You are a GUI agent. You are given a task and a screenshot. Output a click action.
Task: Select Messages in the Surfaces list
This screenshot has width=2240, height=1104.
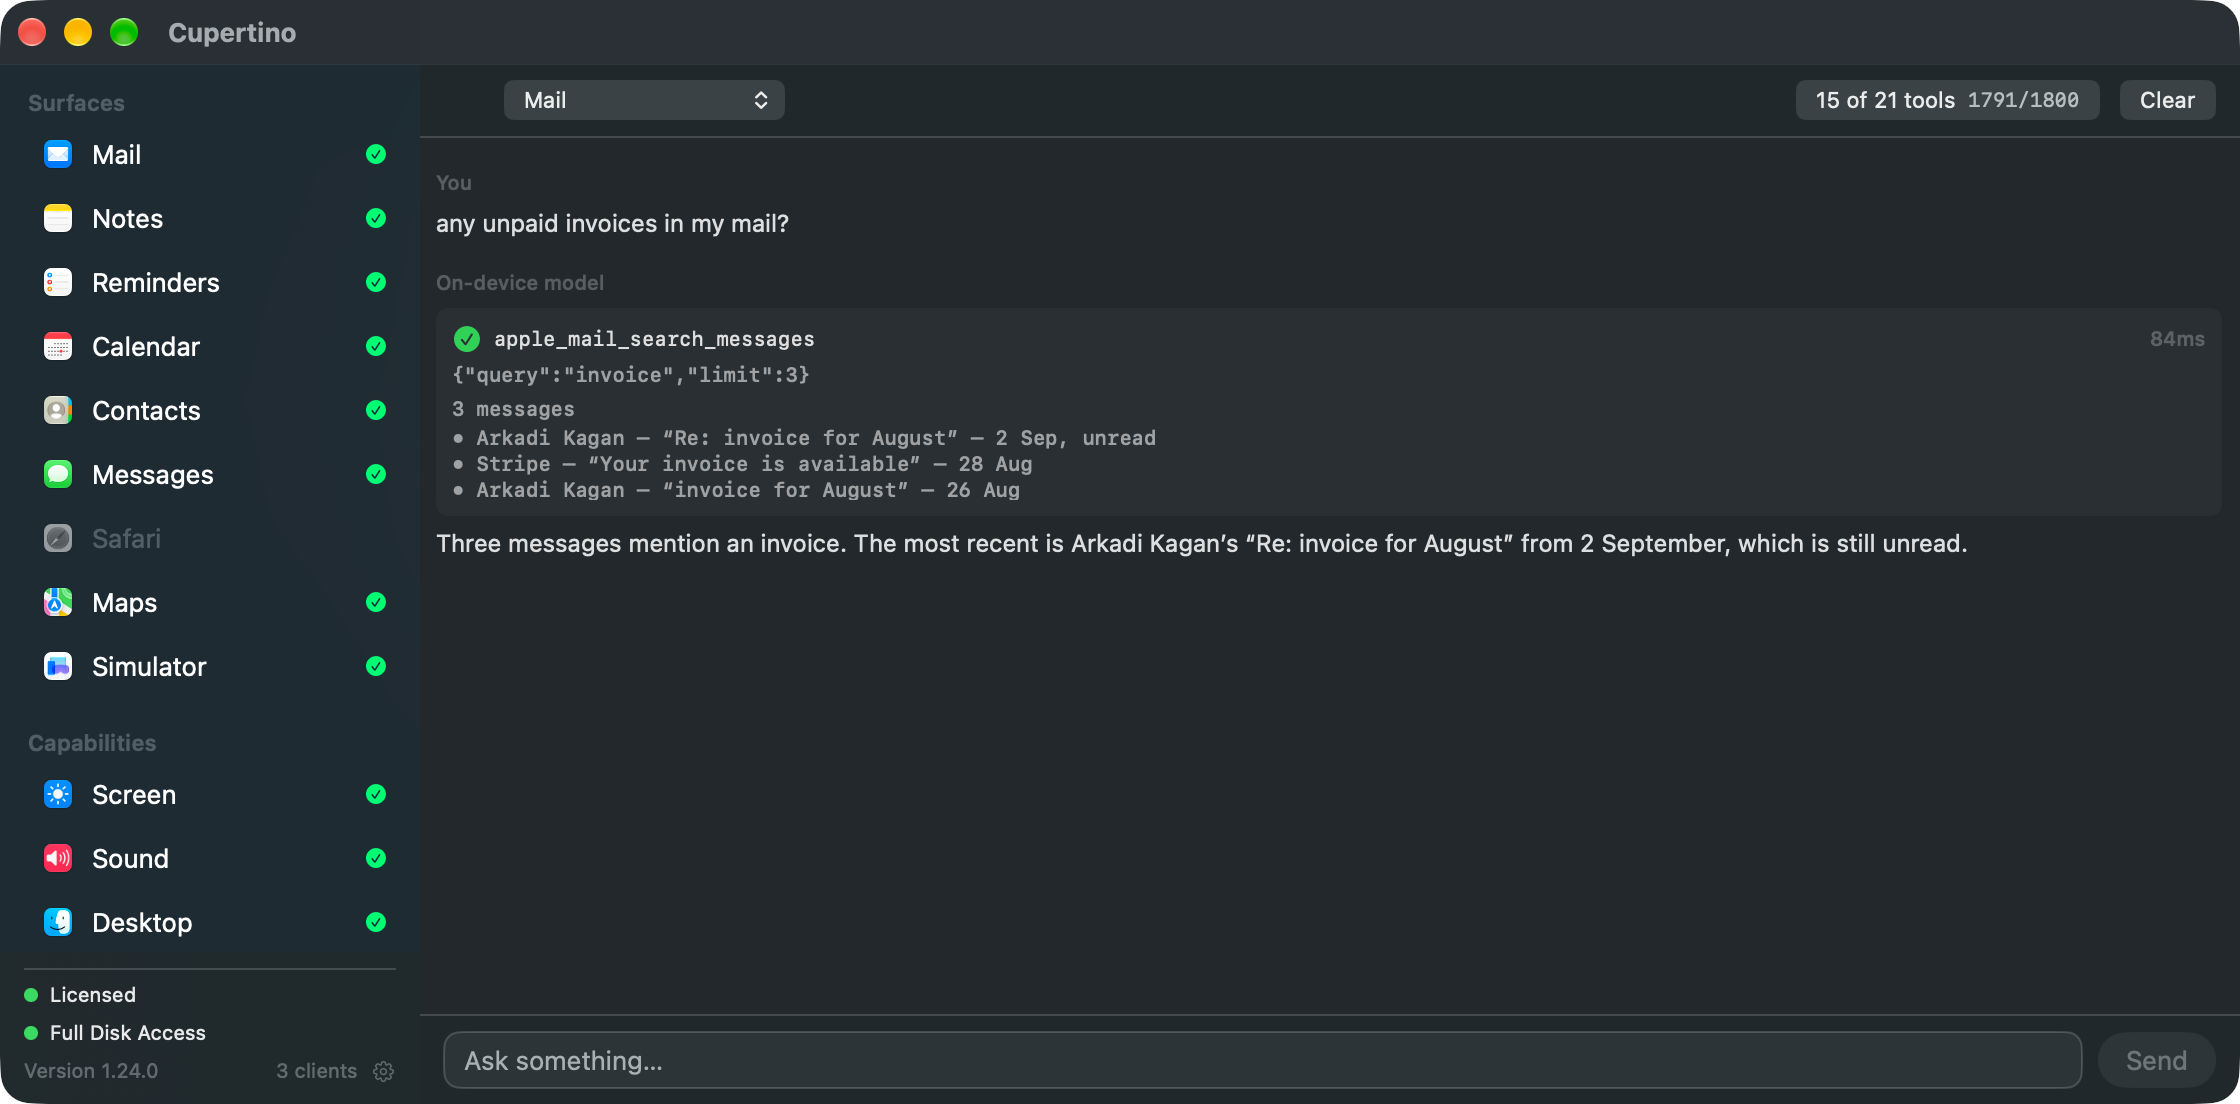(210, 474)
